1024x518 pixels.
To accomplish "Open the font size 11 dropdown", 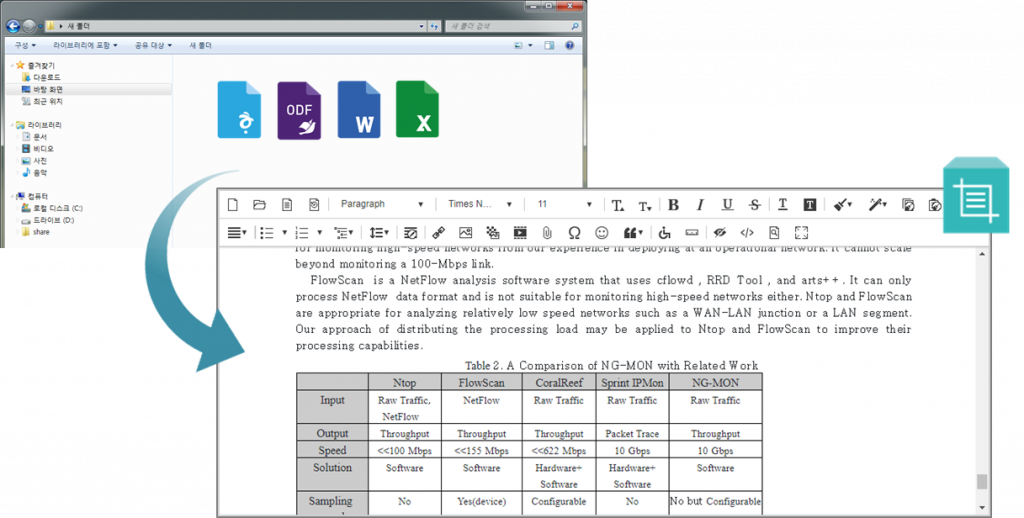I will coord(564,204).
